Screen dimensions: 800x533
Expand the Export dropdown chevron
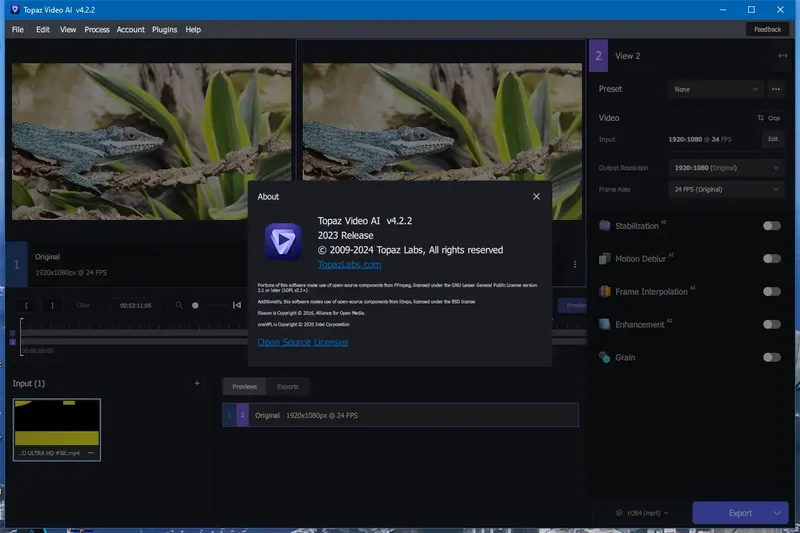point(777,513)
